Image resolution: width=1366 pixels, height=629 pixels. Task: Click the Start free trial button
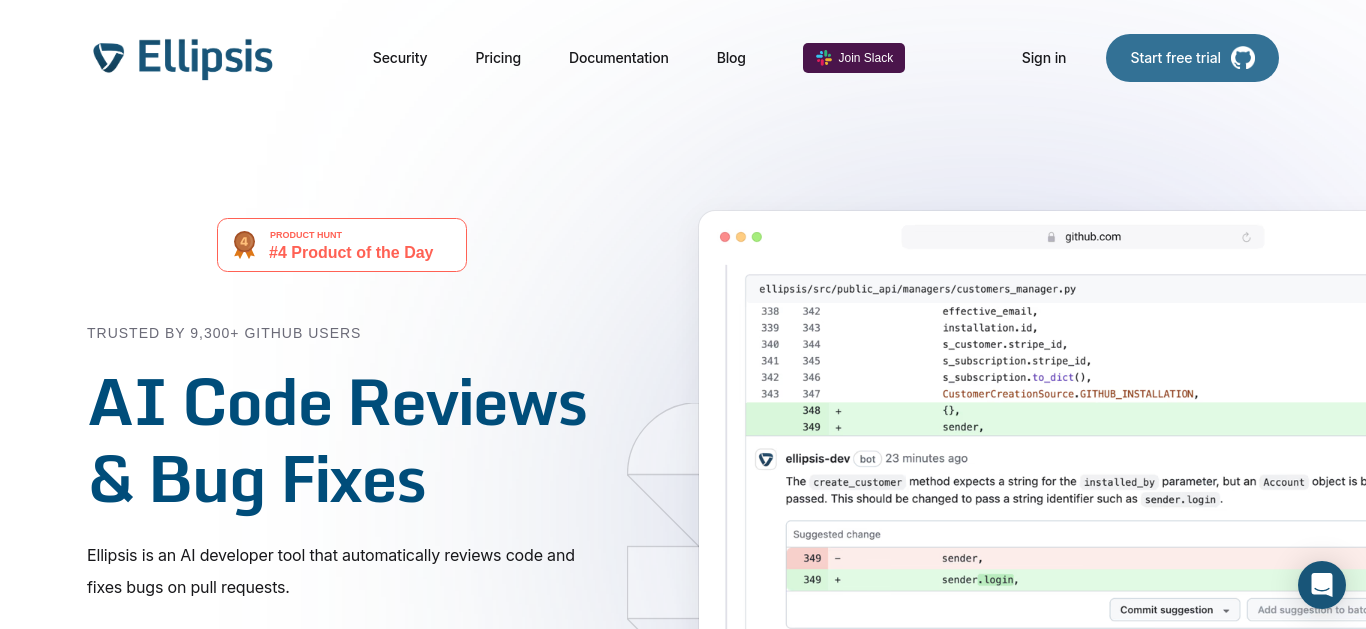tap(1192, 58)
